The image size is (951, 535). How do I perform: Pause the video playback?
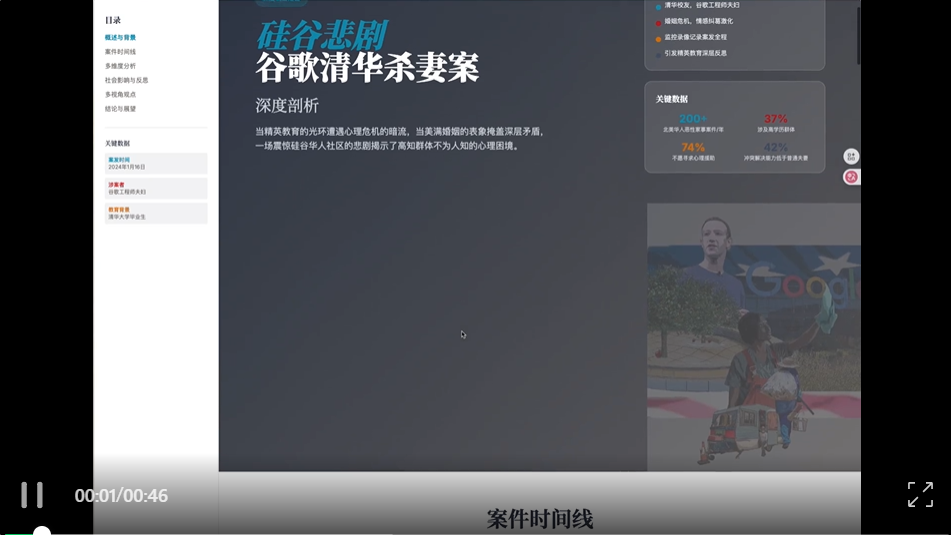coord(32,495)
